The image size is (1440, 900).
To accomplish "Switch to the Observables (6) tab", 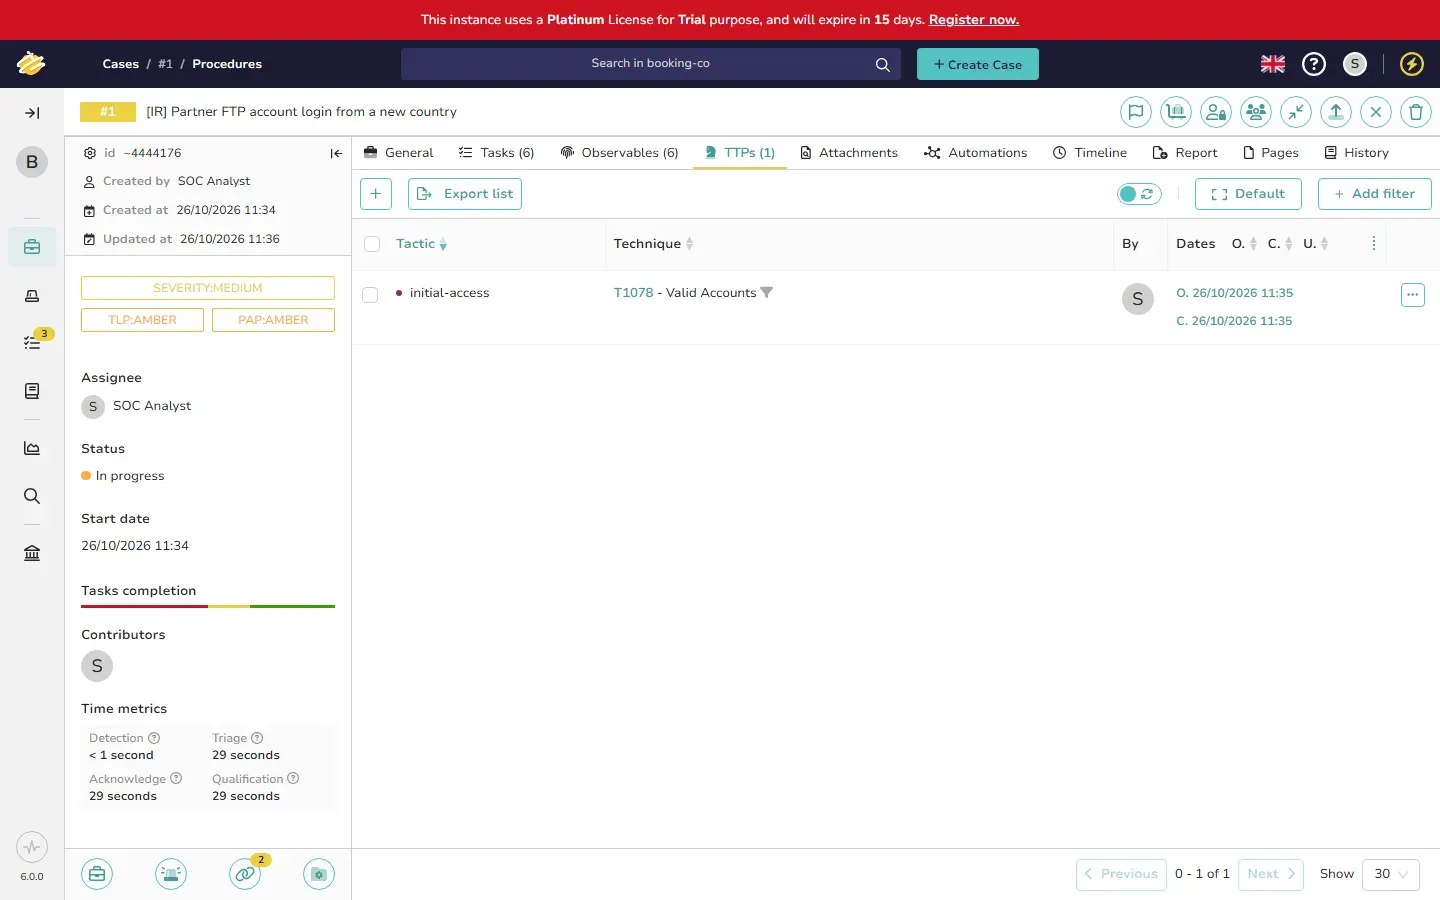I will (x=620, y=153).
